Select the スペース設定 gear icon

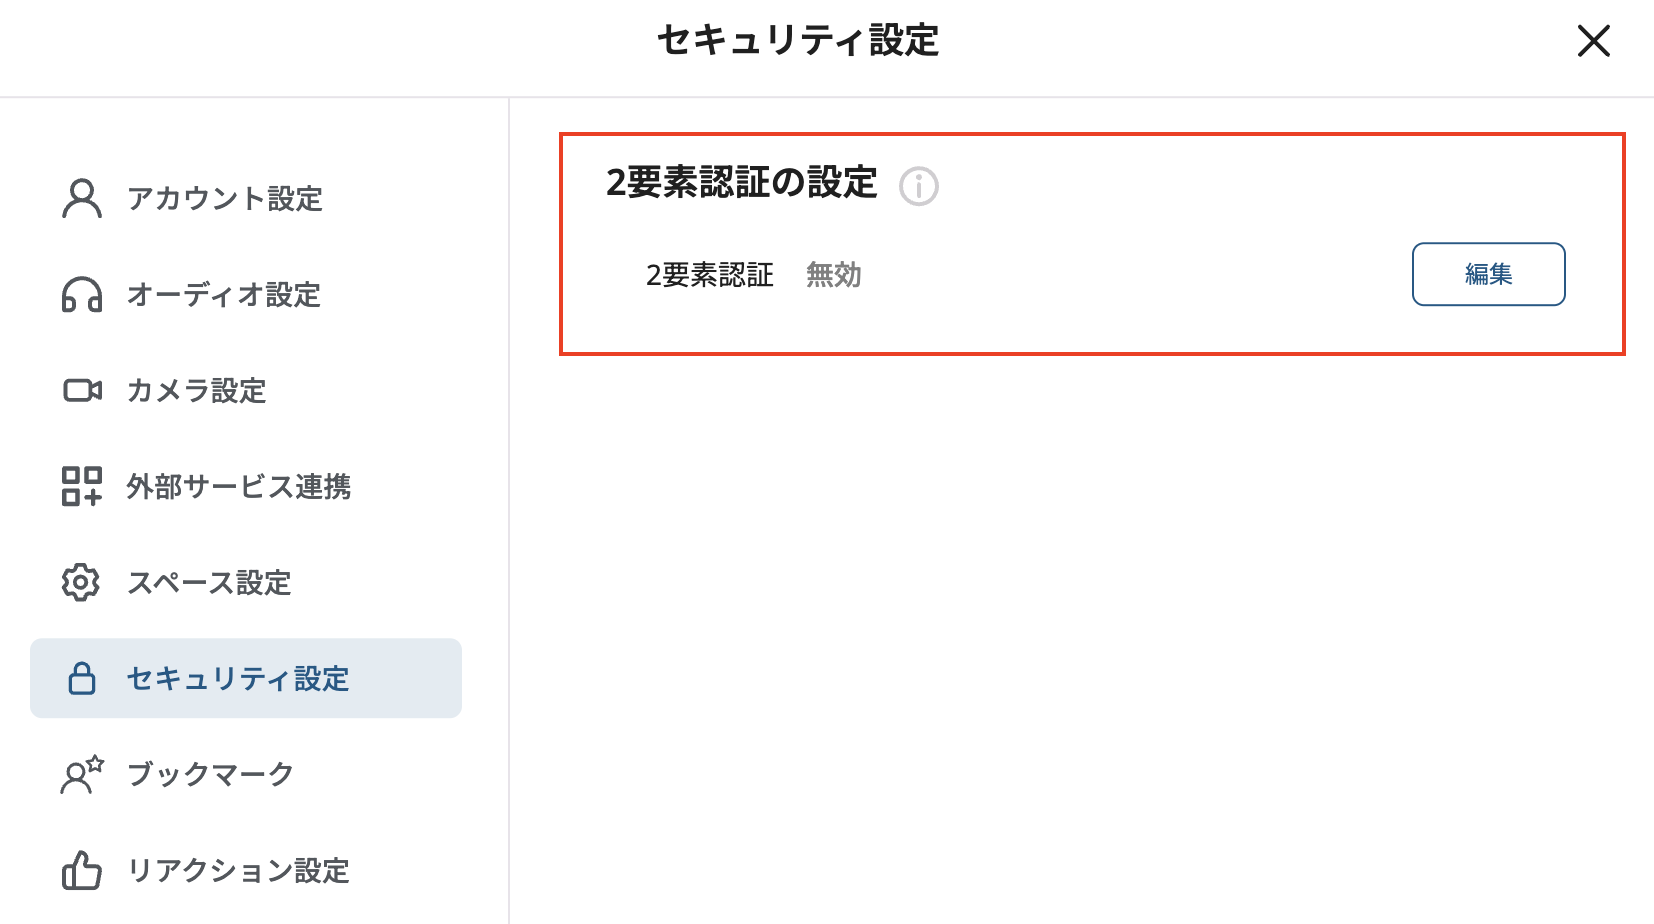coord(81,583)
